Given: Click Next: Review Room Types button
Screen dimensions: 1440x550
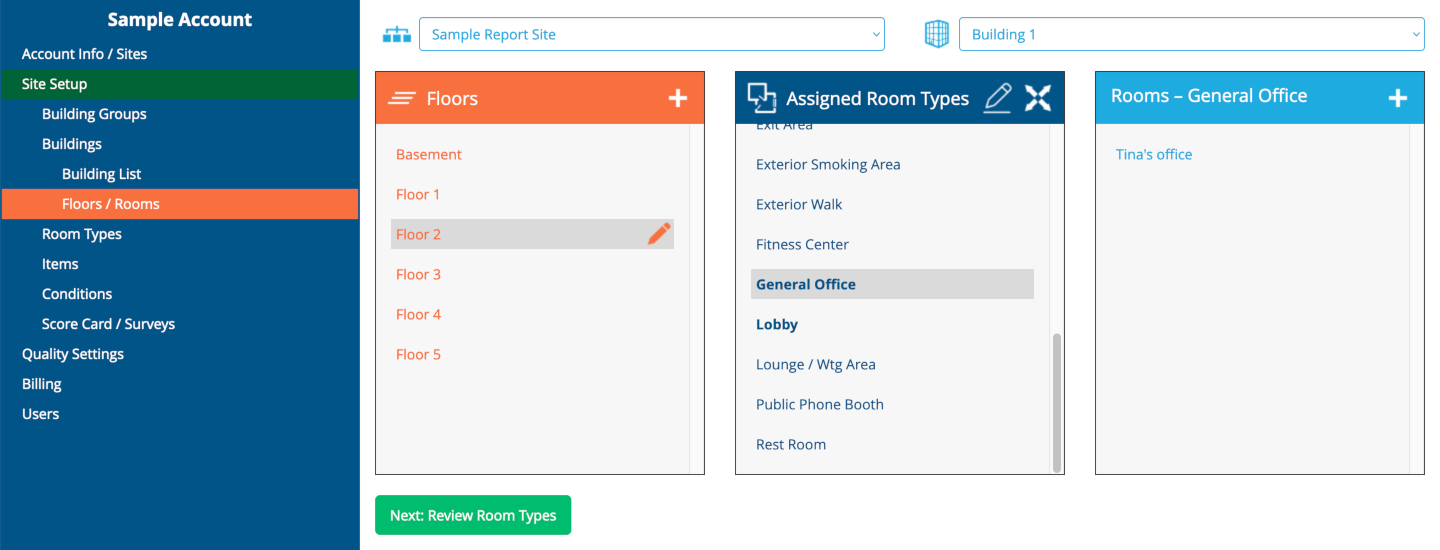Looking at the screenshot, I should (x=473, y=515).
